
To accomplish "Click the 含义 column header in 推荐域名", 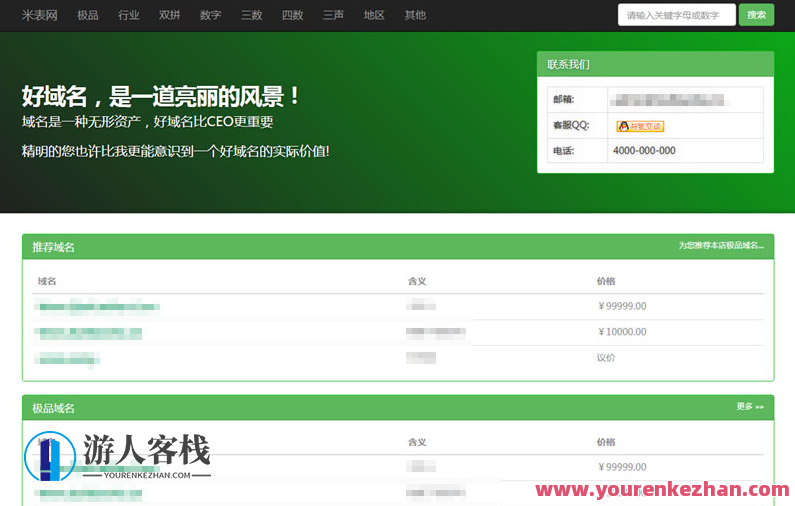I will point(417,281).
